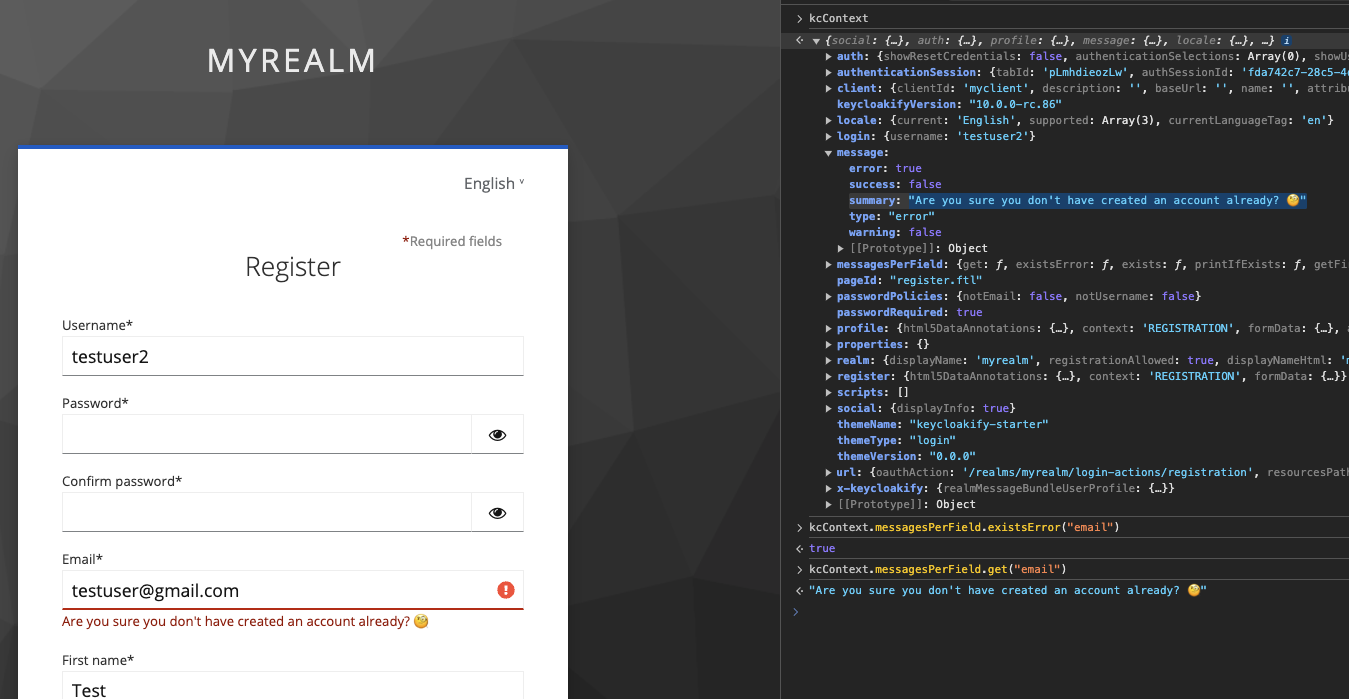Collapse the message object in console
This screenshot has height=699, width=1349.
828,153
